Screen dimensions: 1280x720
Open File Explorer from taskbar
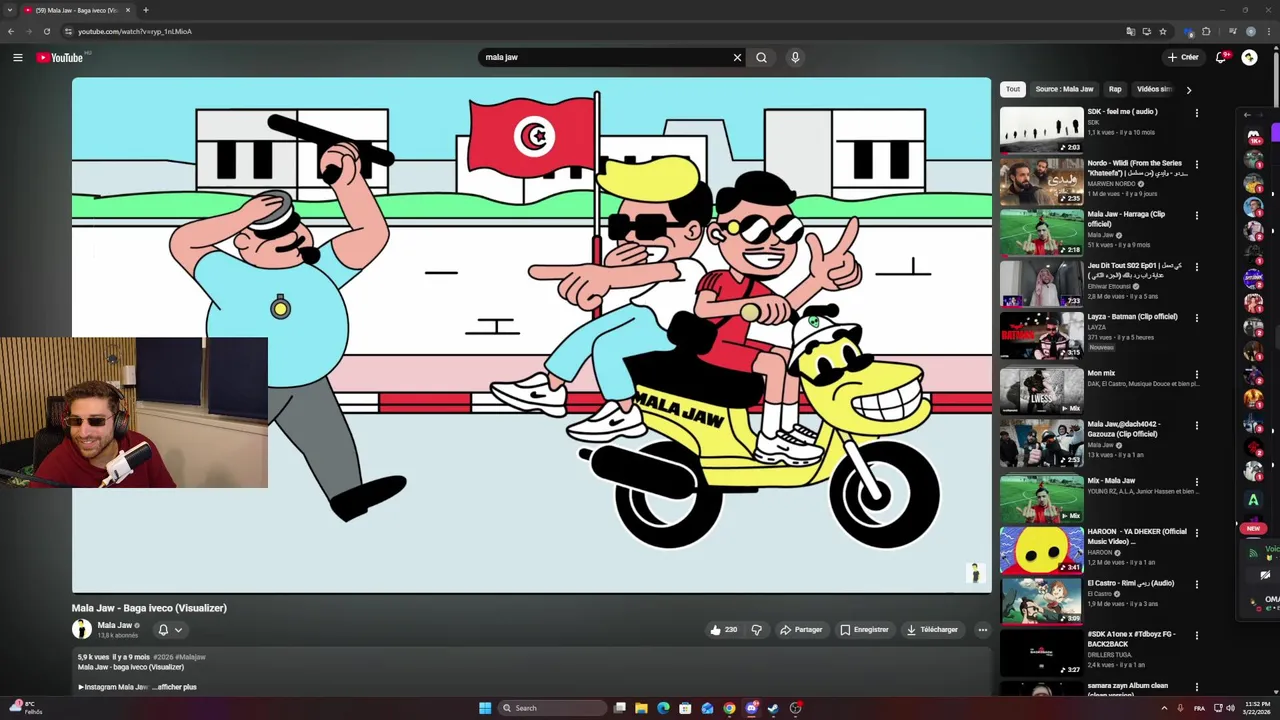tap(641, 708)
